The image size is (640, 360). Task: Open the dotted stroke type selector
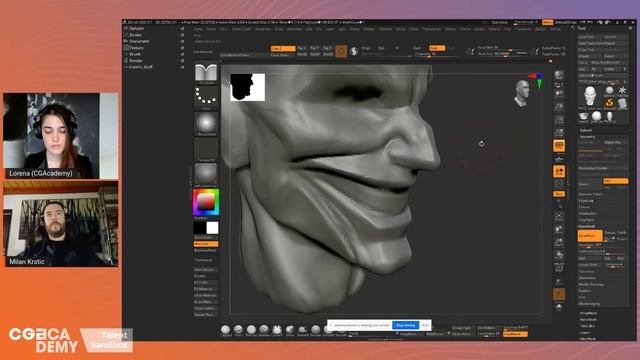206,97
